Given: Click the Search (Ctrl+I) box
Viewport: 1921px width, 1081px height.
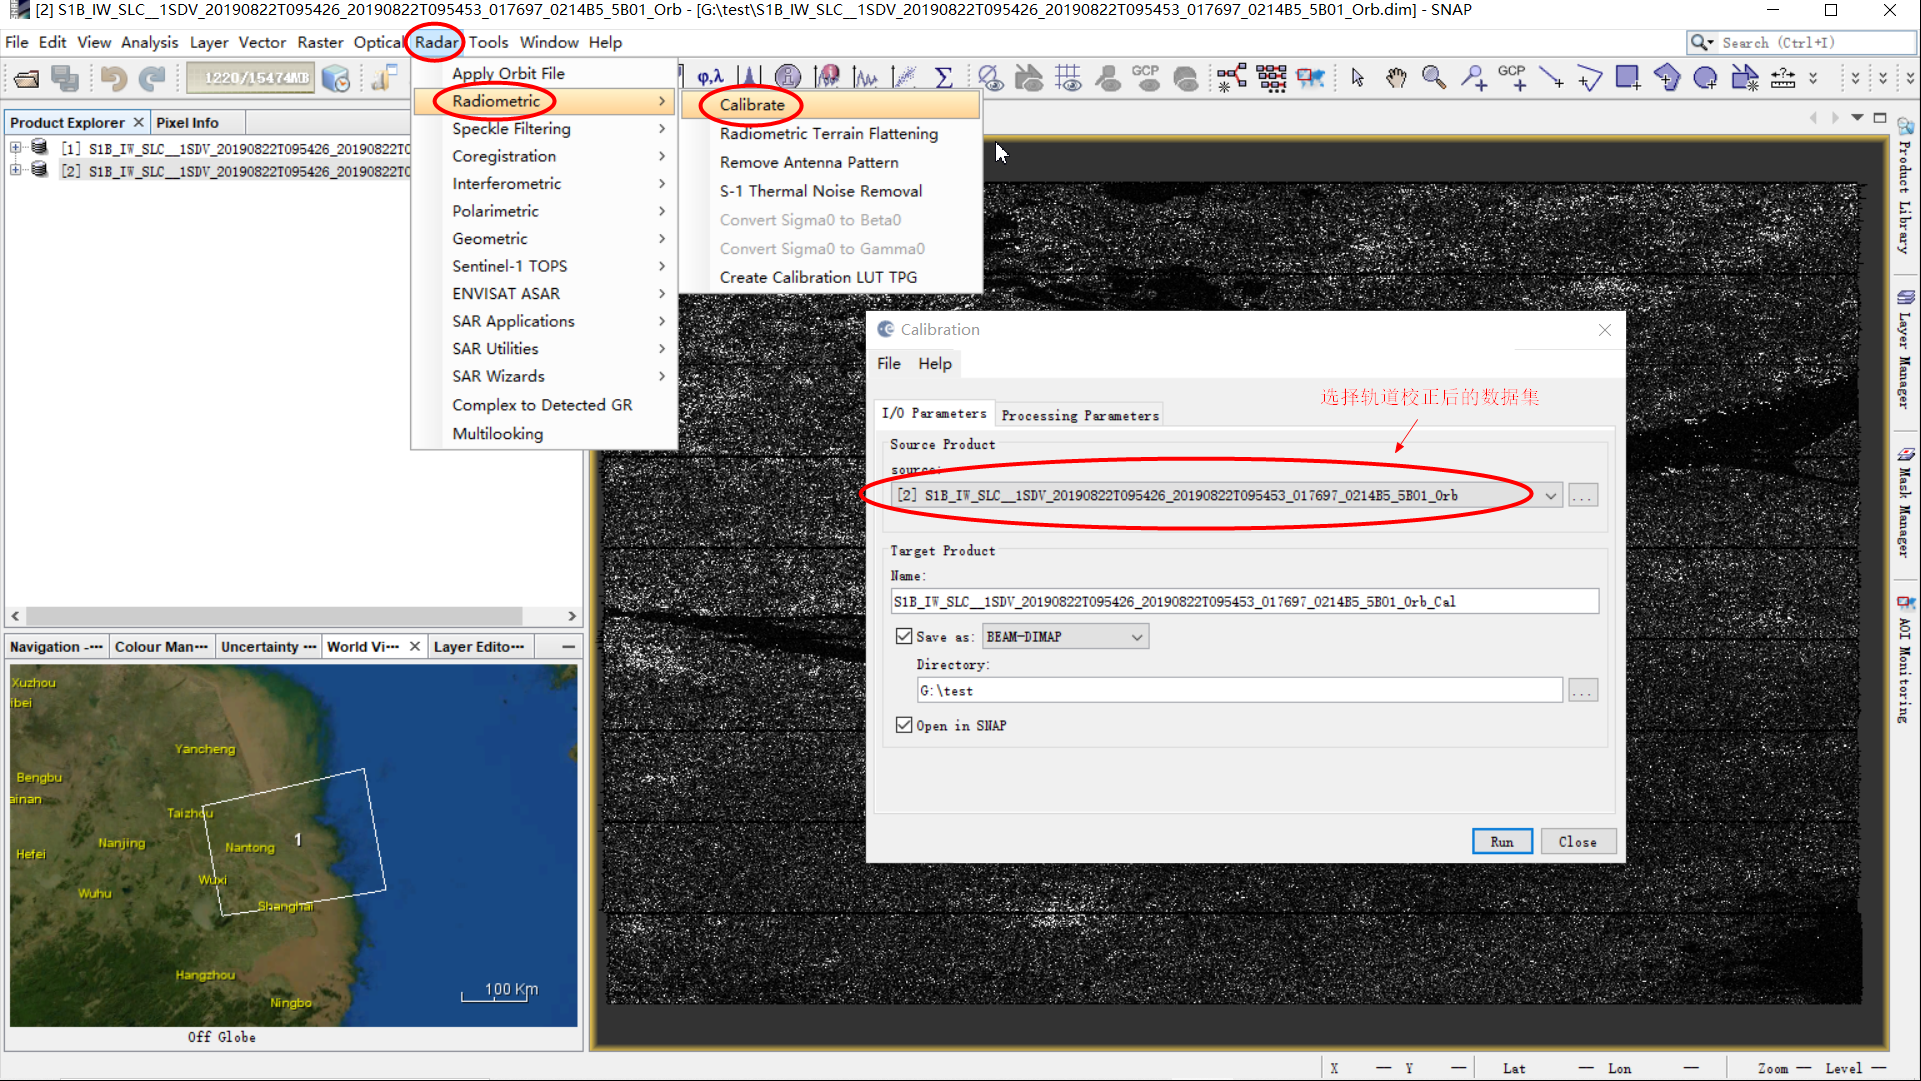Looking at the screenshot, I should [1802, 42].
